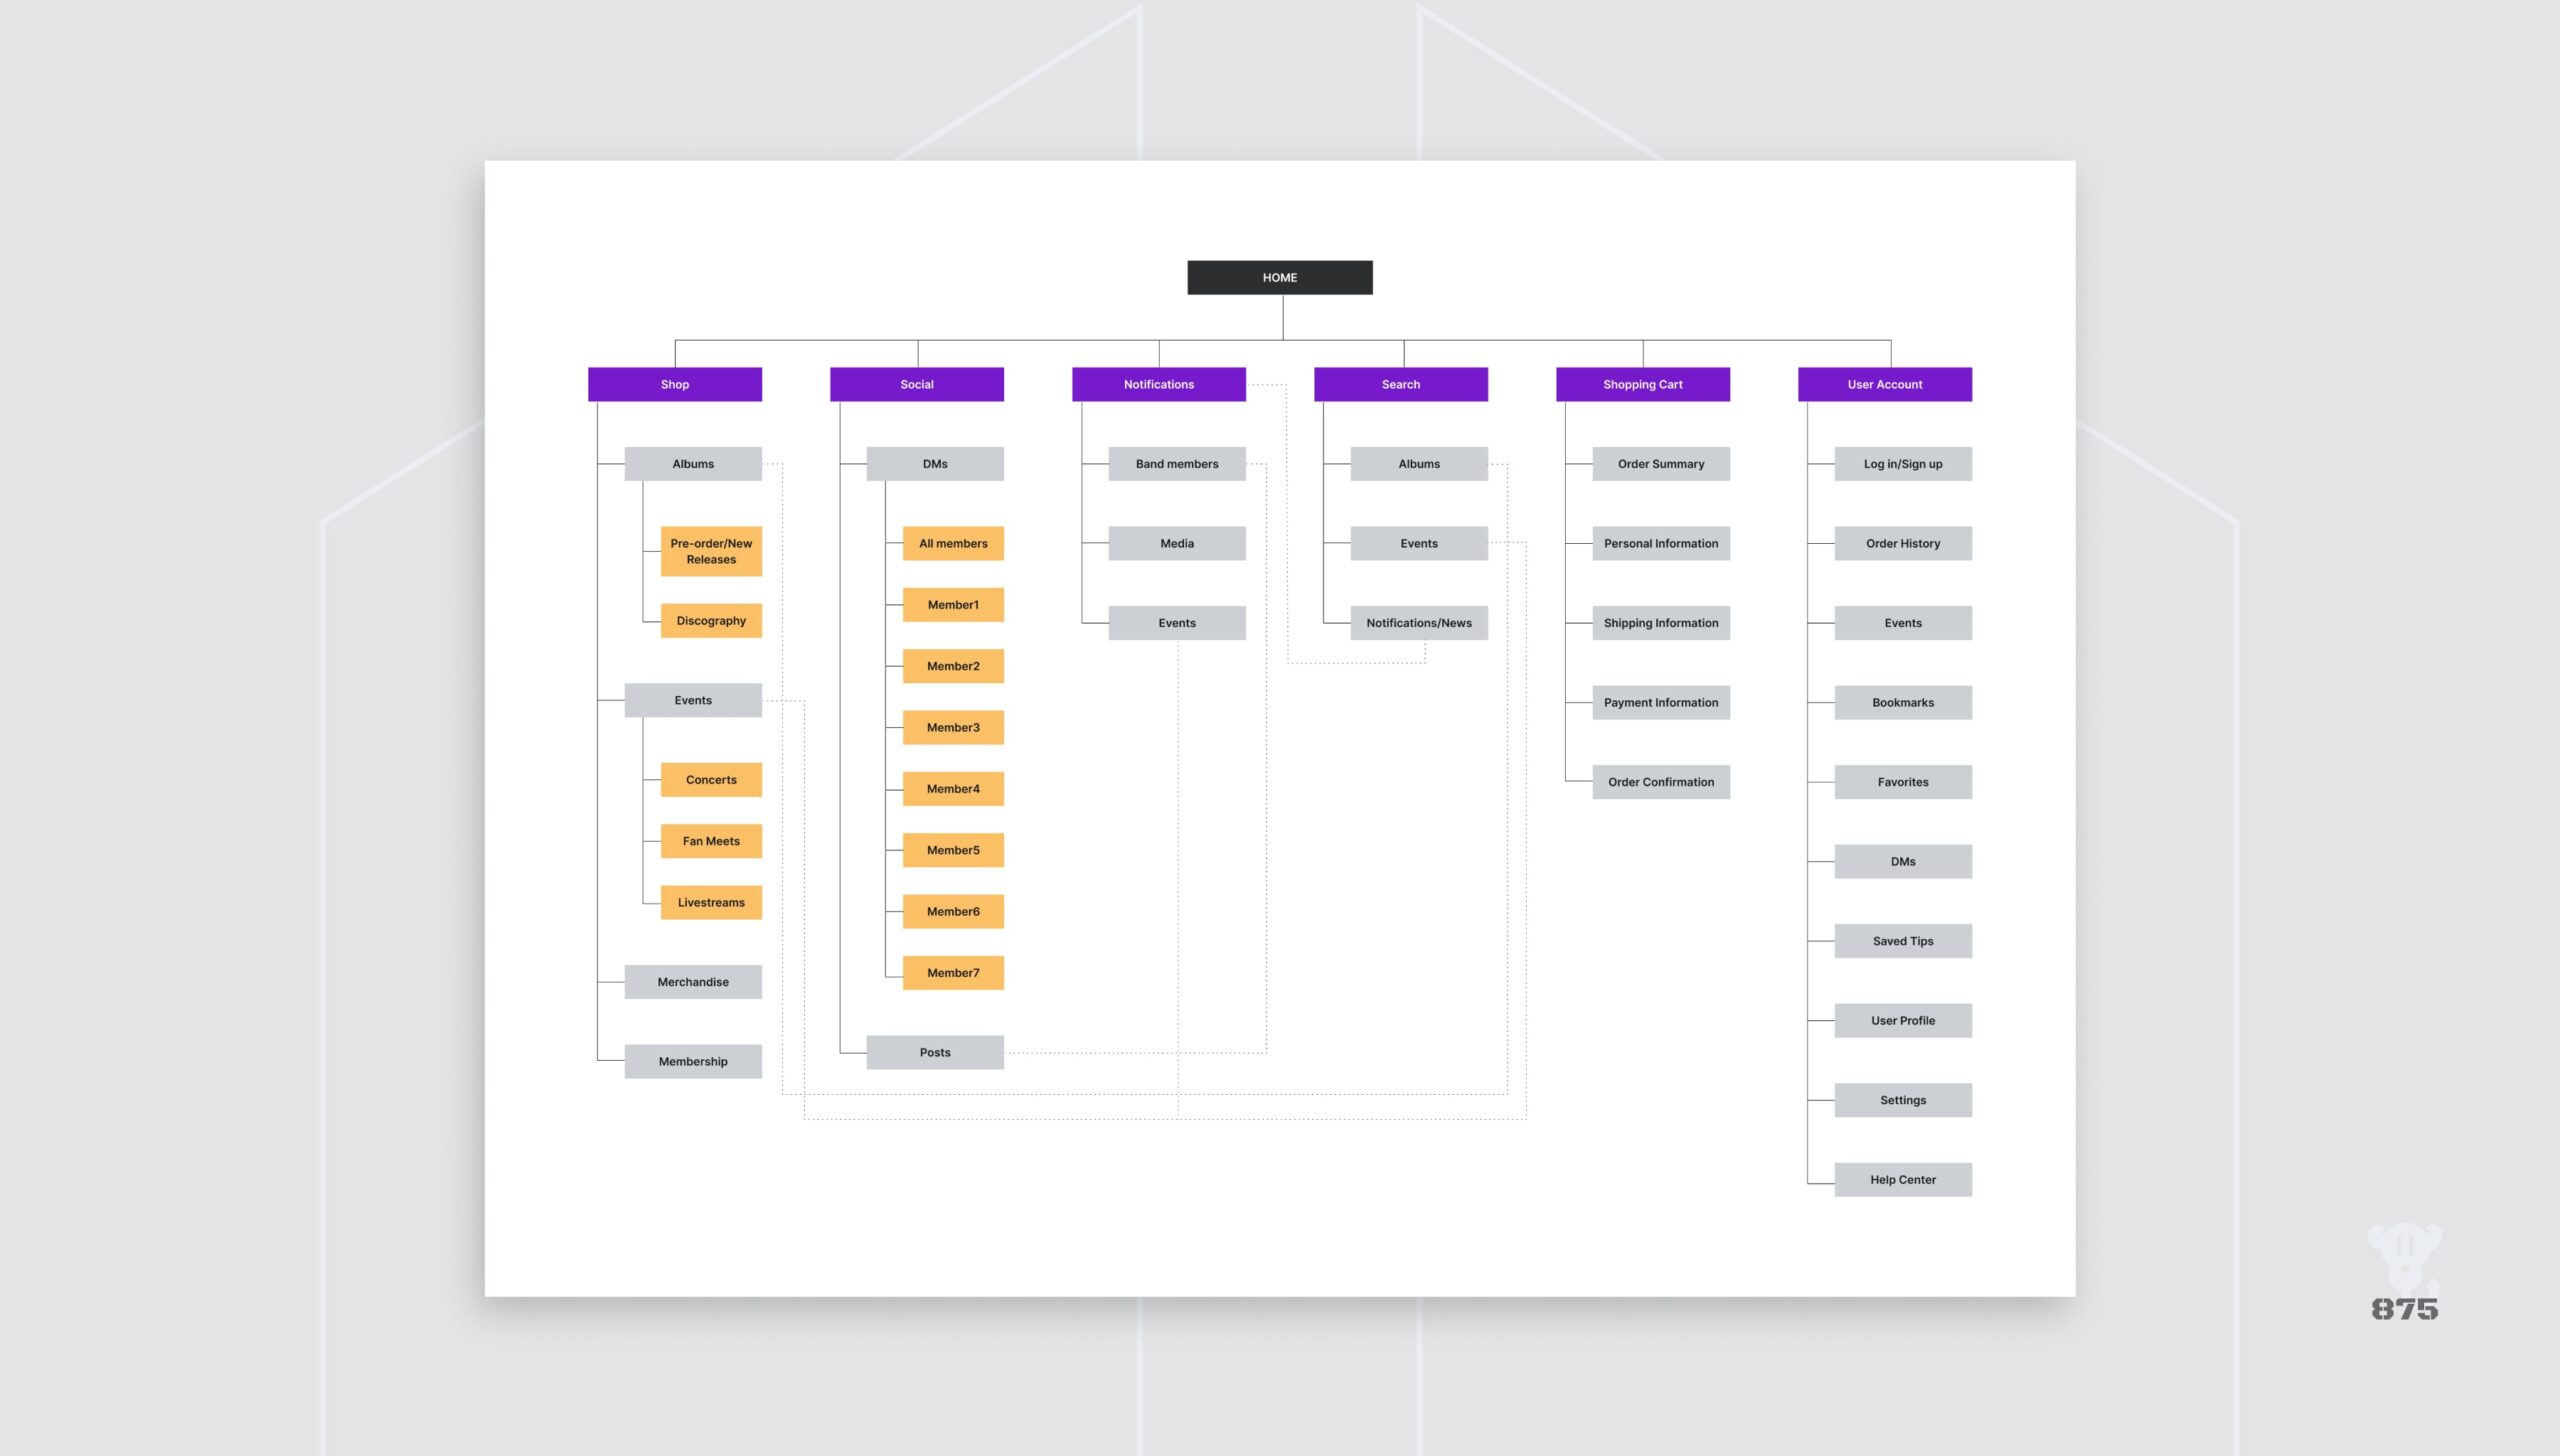Click the HOME node at top
The width and height of the screenshot is (2560, 1456).
click(1280, 278)
